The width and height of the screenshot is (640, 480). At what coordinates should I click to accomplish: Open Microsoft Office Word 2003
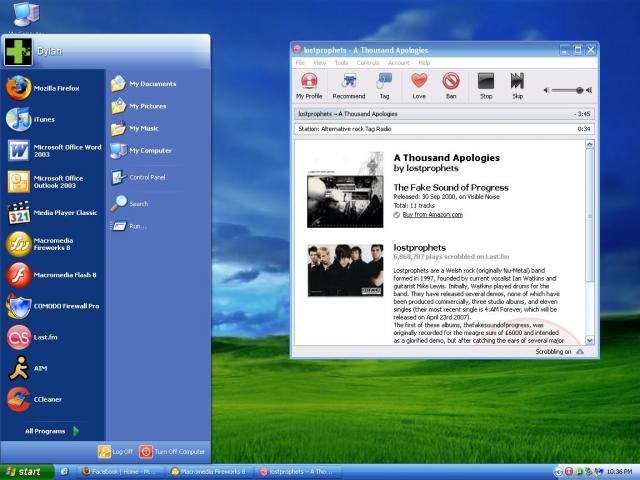(x=53, y=151)
